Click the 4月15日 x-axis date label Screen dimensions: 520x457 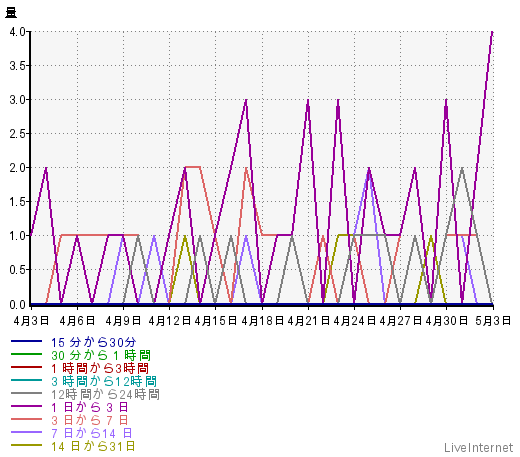(x=215, y=321)
